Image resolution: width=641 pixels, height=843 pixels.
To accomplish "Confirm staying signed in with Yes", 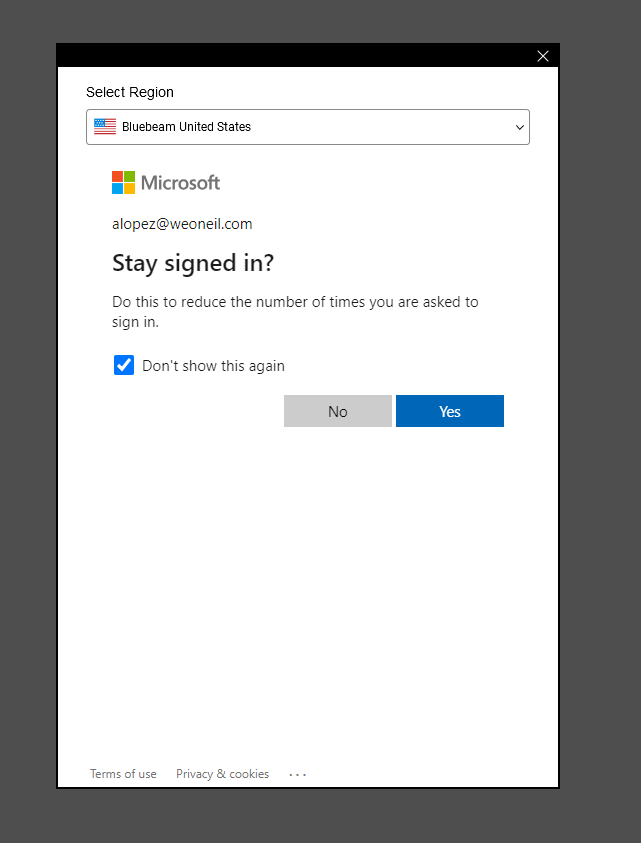I will pyautogui.click(x=450, y=411).
